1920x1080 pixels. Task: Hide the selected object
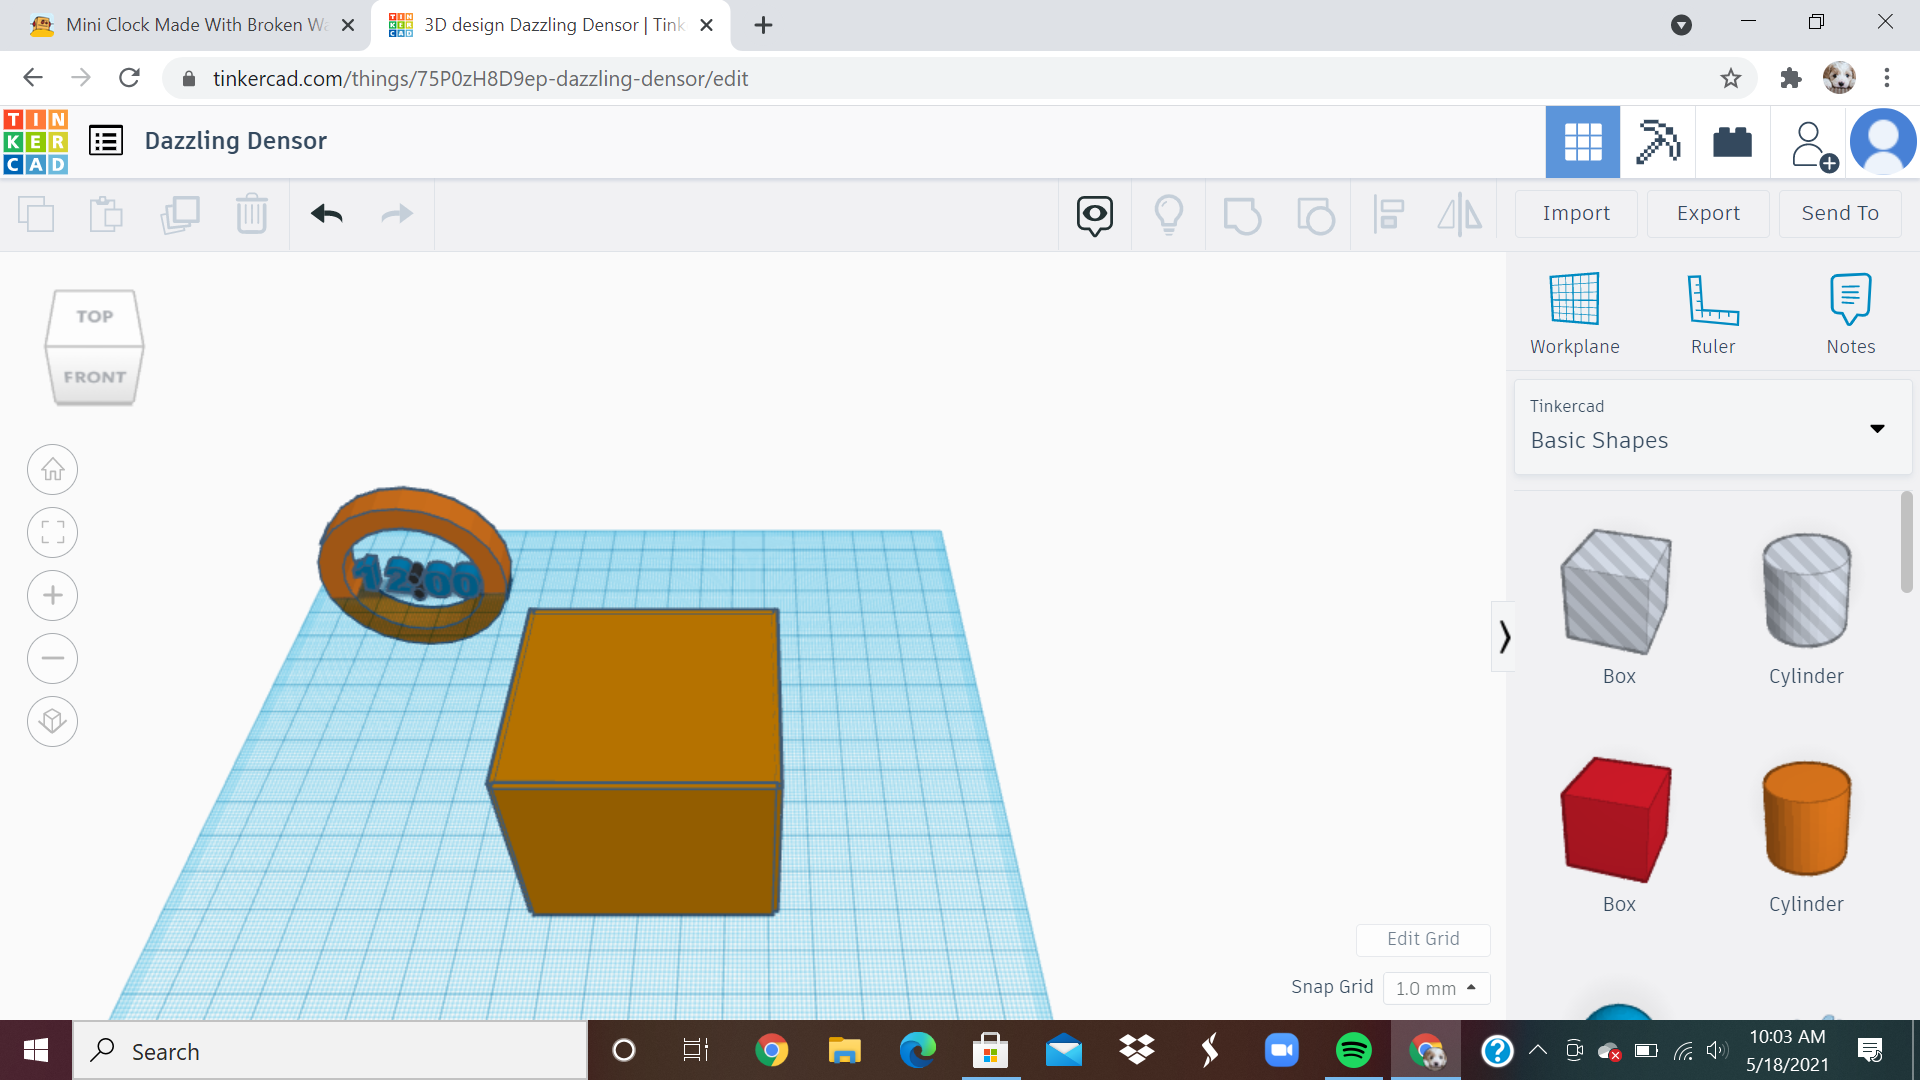click(x=1093, y=214)
